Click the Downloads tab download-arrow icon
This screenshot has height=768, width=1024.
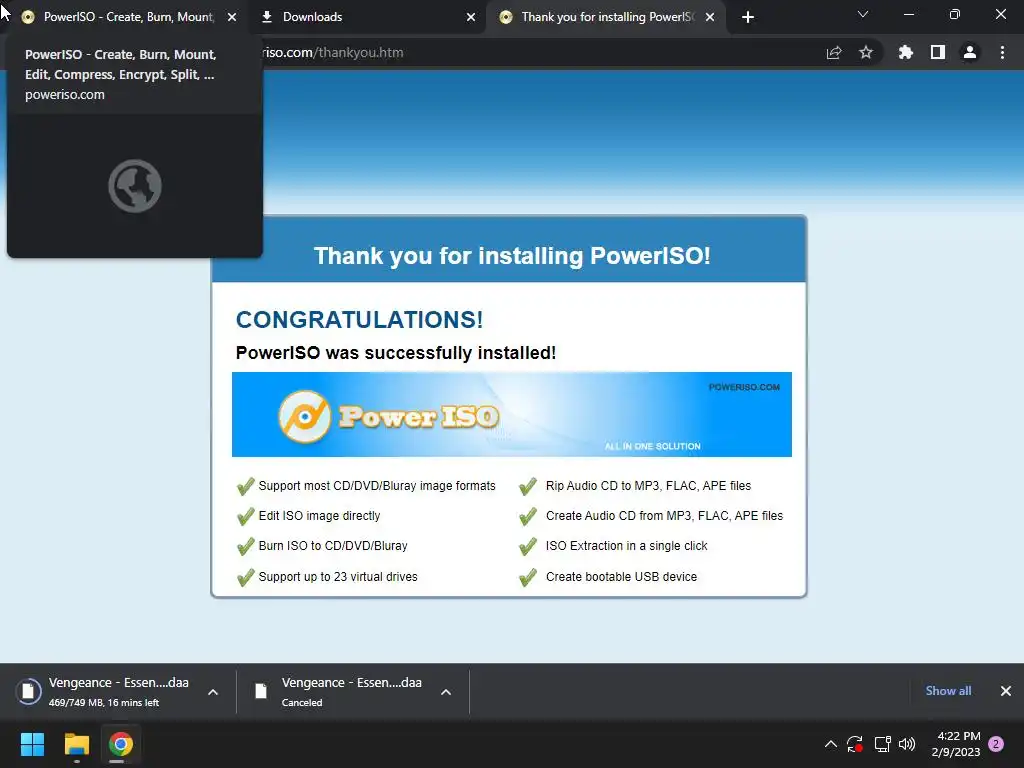pos(266,17)
